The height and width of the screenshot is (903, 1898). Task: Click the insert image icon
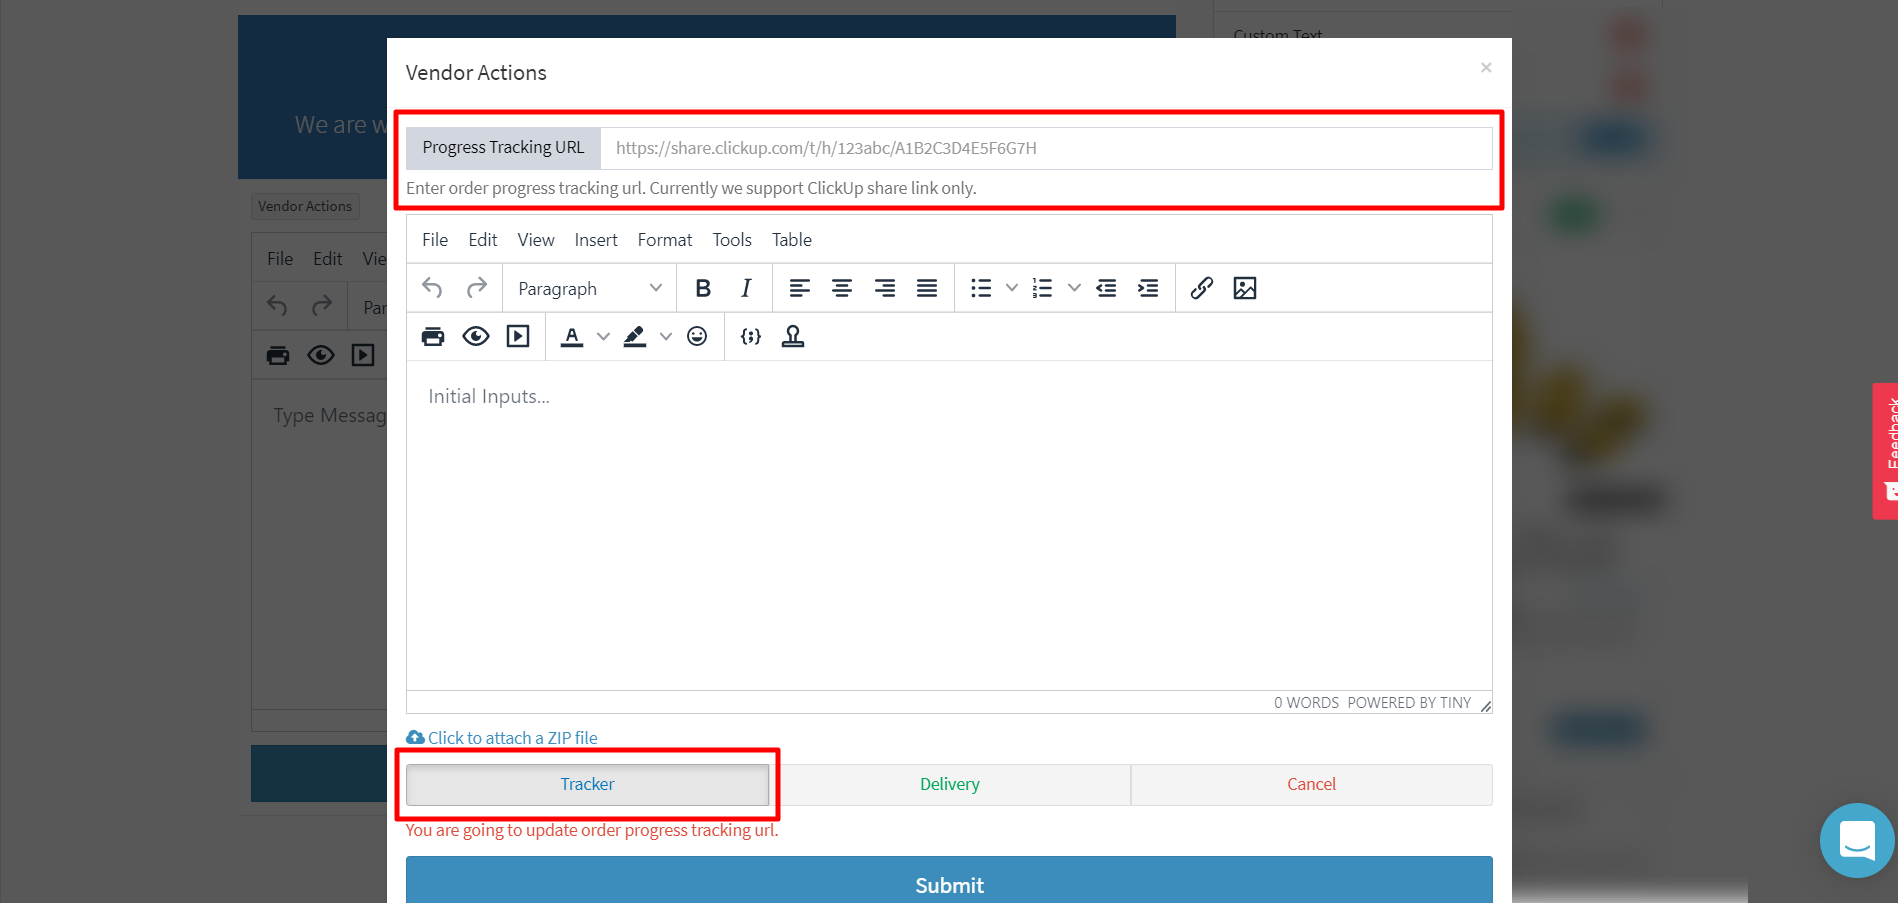(x=1245, y=288)
